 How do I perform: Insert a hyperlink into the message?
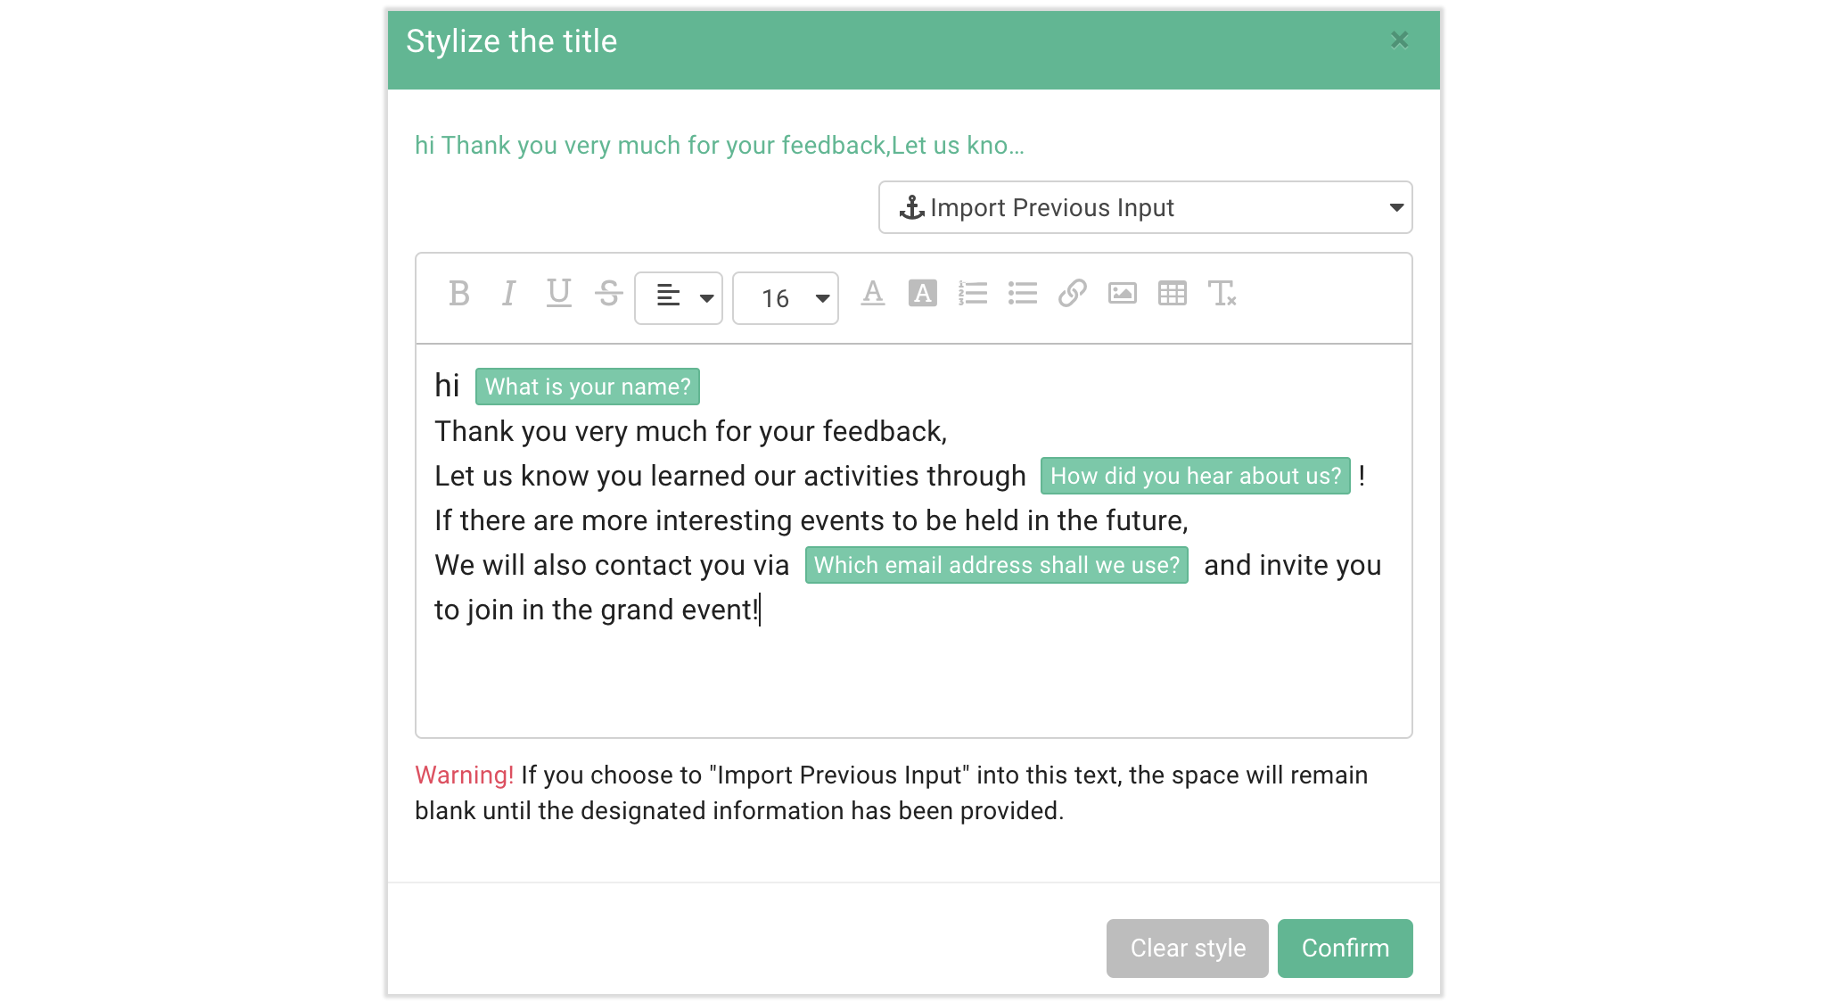point(1072,294)
